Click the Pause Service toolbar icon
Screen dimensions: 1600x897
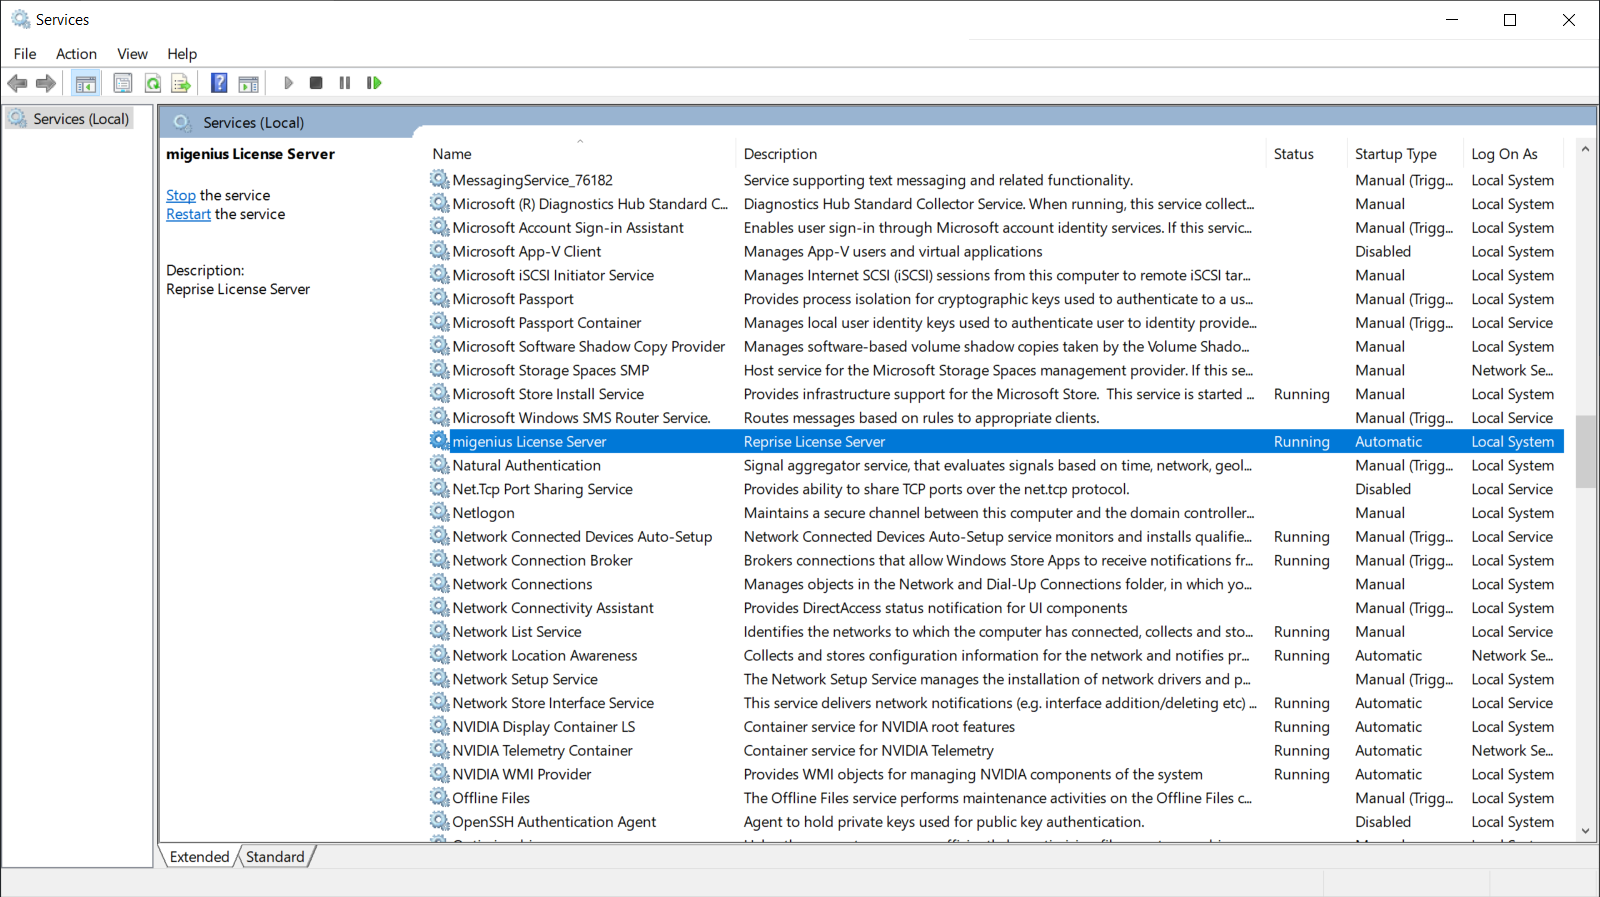click(345, 83)
